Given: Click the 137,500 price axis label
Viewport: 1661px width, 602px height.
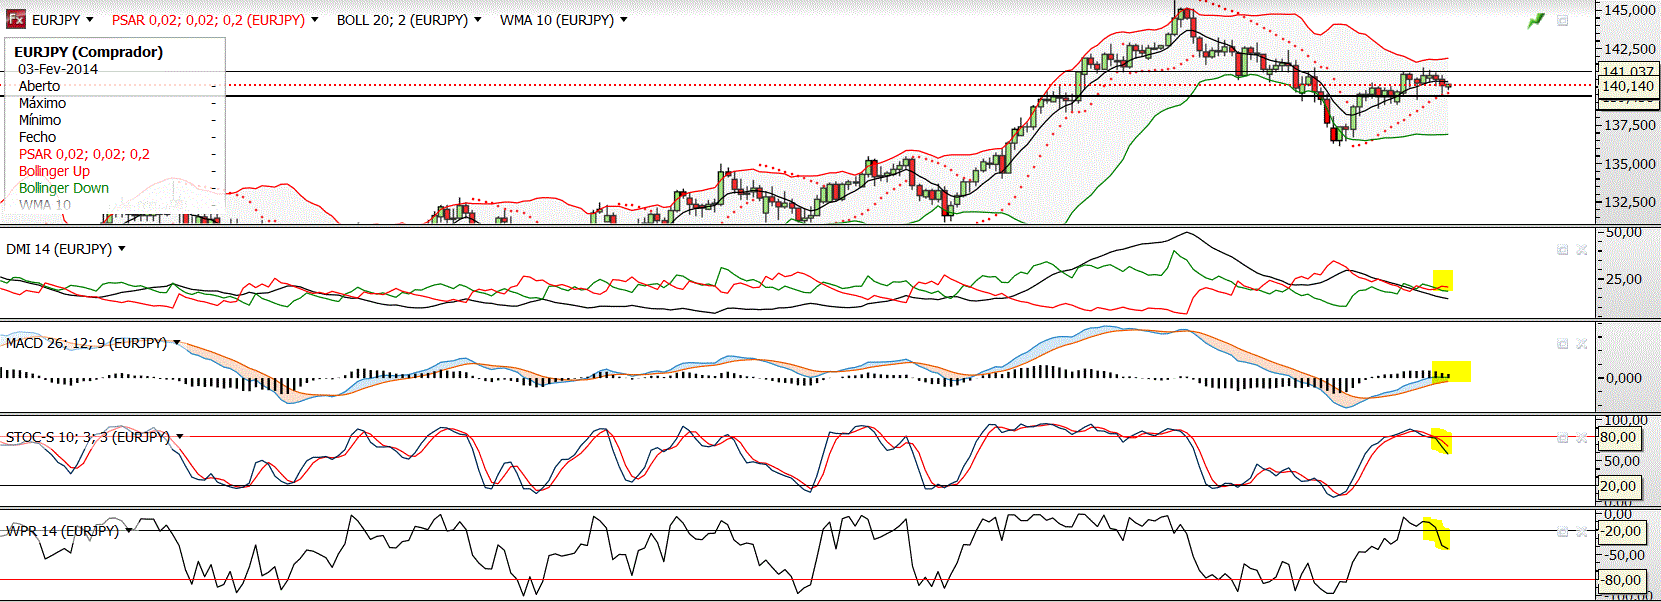Looking at the screenshot, I should [x=1630, y=125].
